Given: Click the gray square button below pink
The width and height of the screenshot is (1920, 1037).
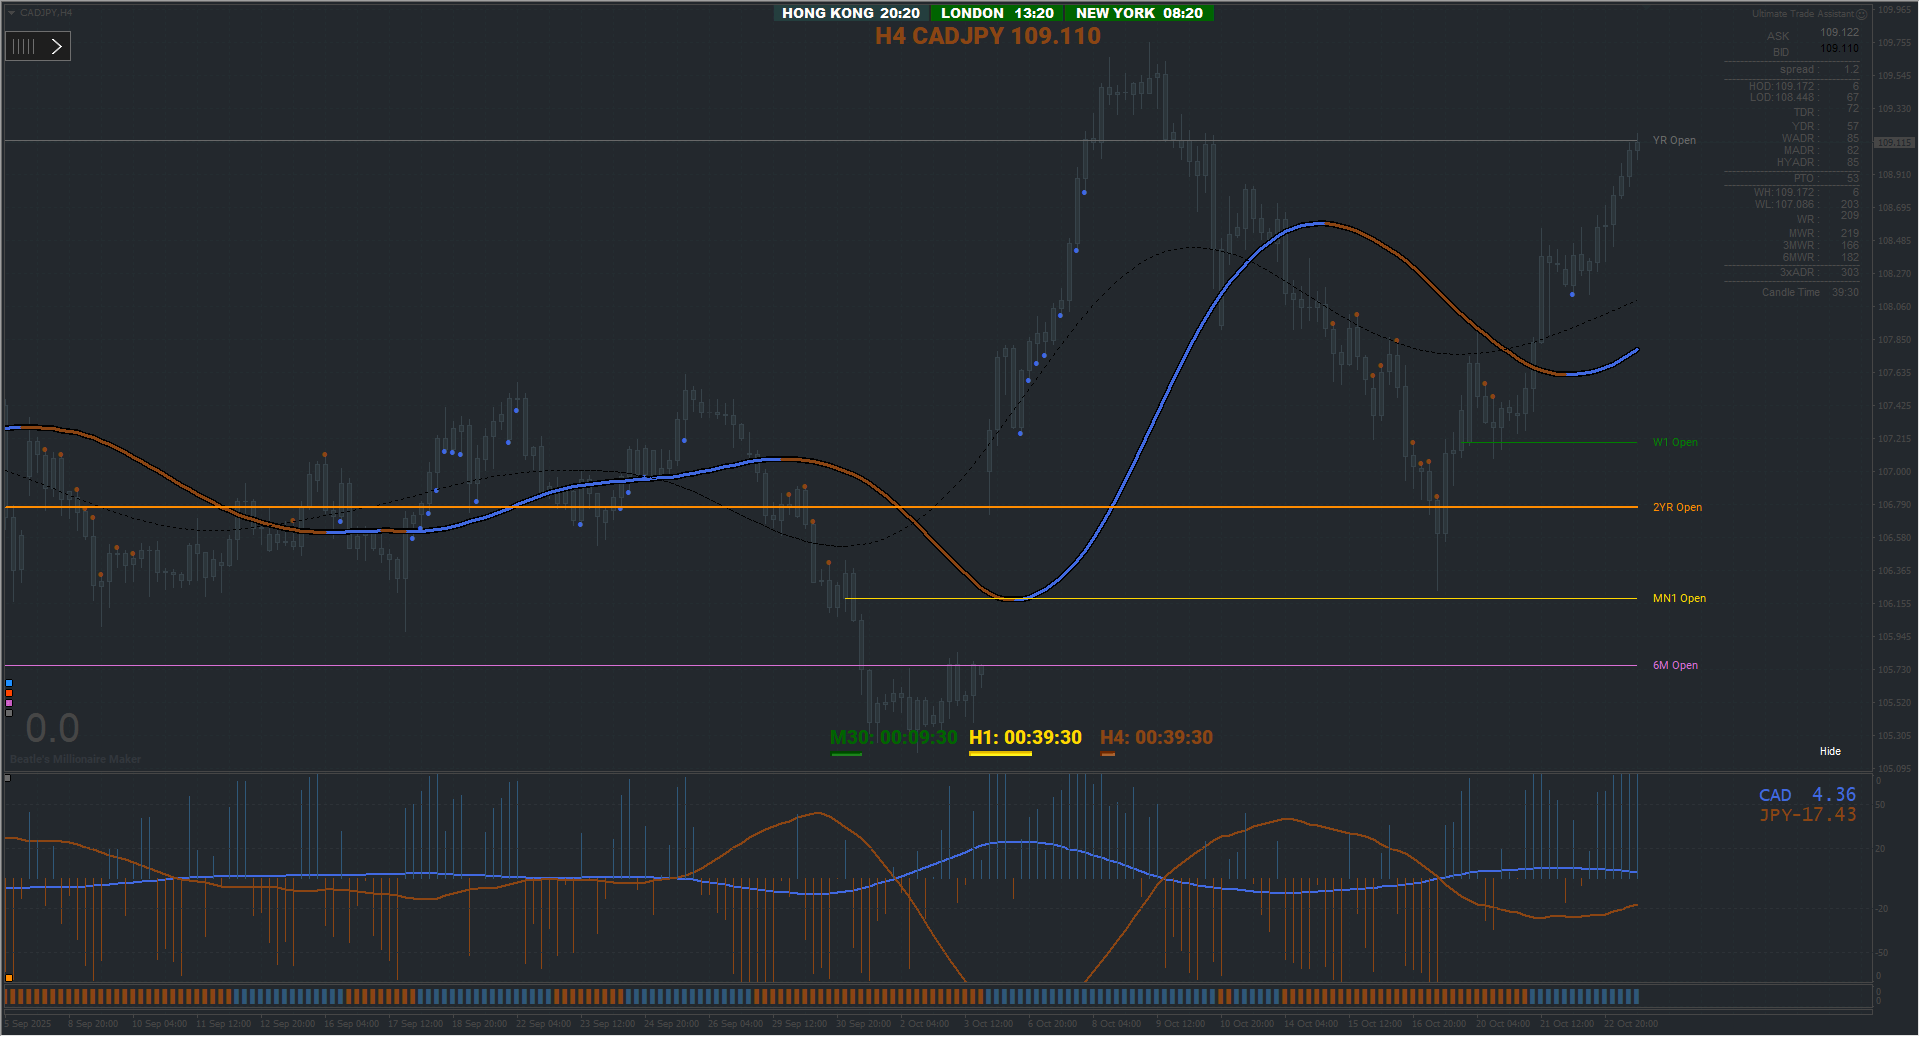Looking at the screenshot, I should tap(9, 713).
